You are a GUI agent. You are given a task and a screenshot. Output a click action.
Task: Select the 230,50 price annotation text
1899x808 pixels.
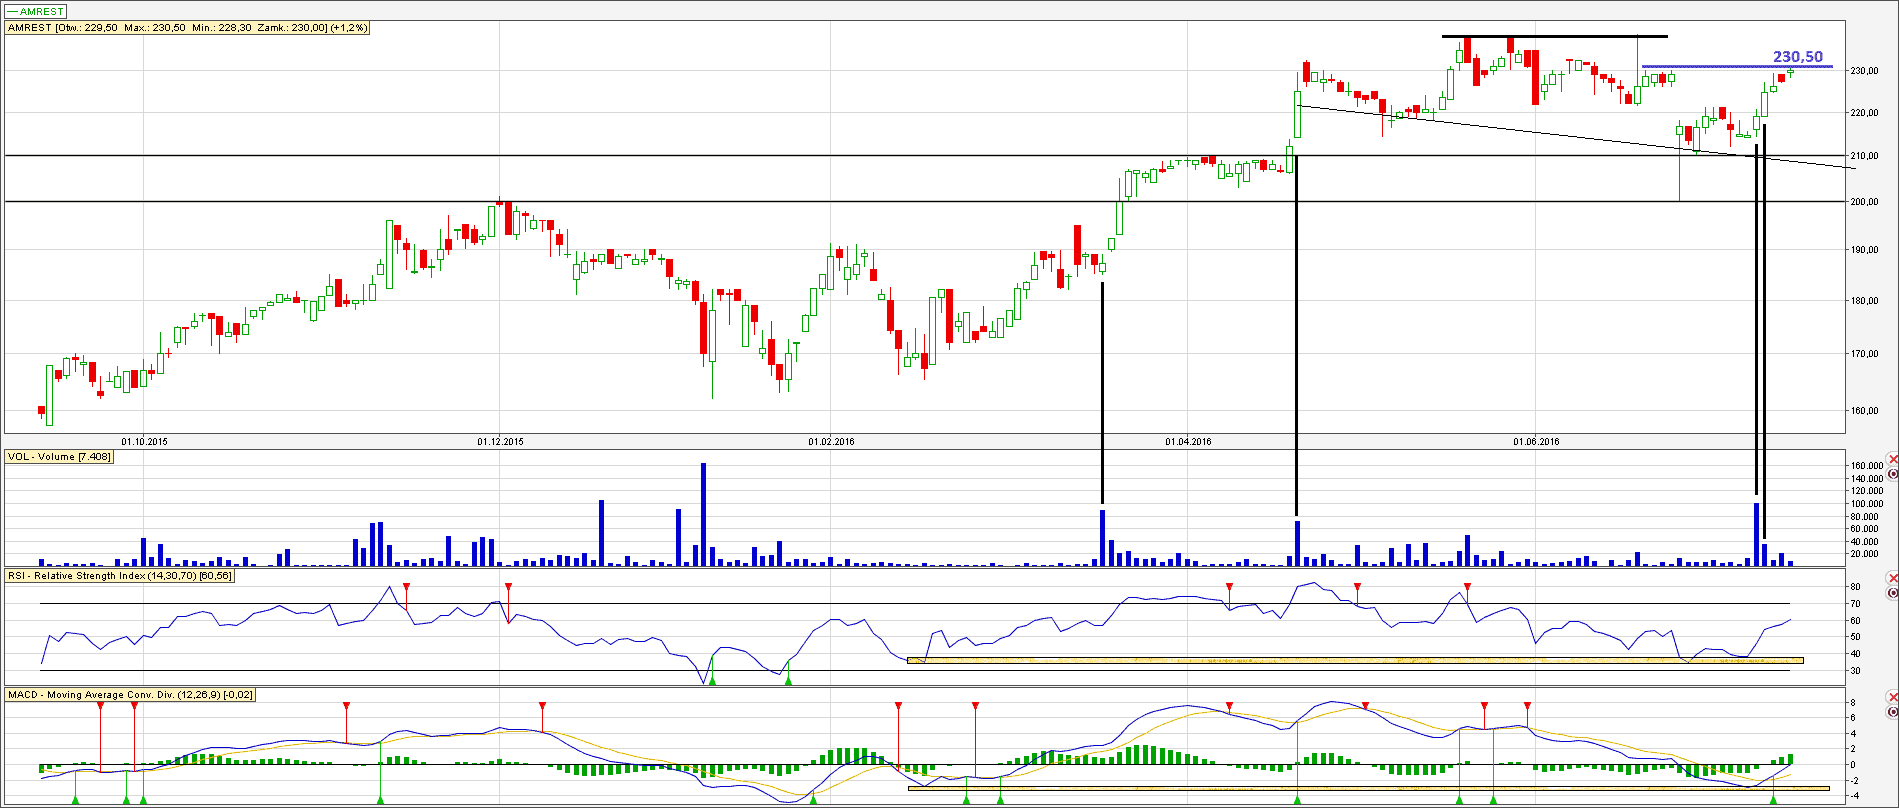[1797, 57]
